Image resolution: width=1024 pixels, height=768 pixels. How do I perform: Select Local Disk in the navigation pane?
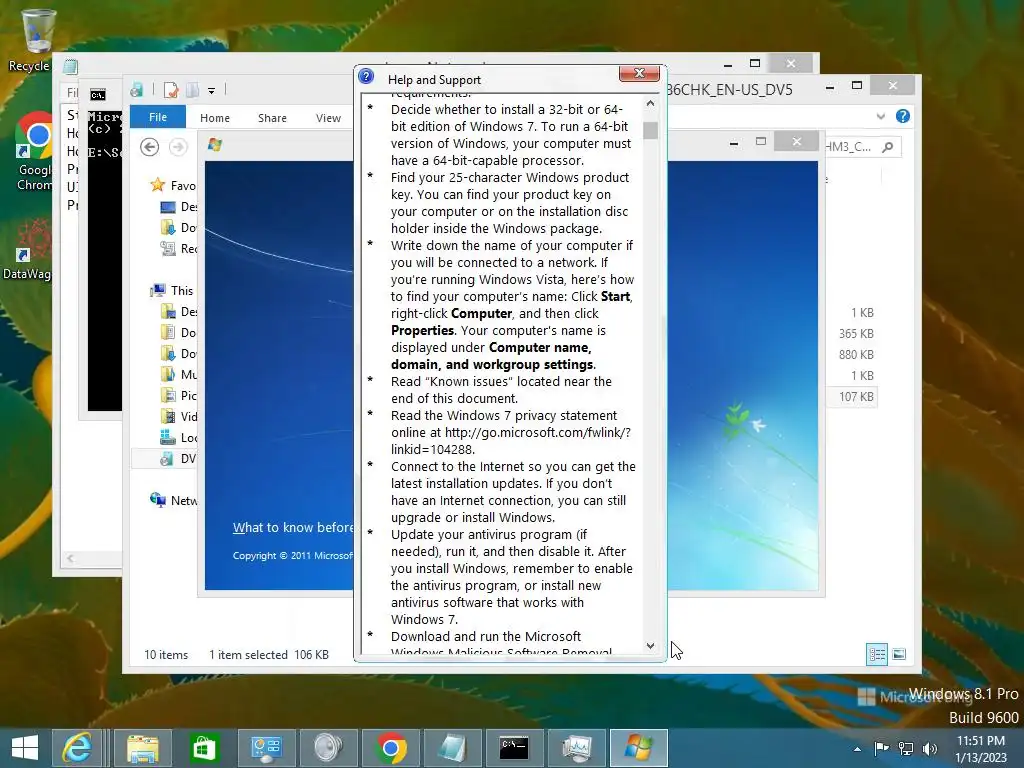click(178, 438)
